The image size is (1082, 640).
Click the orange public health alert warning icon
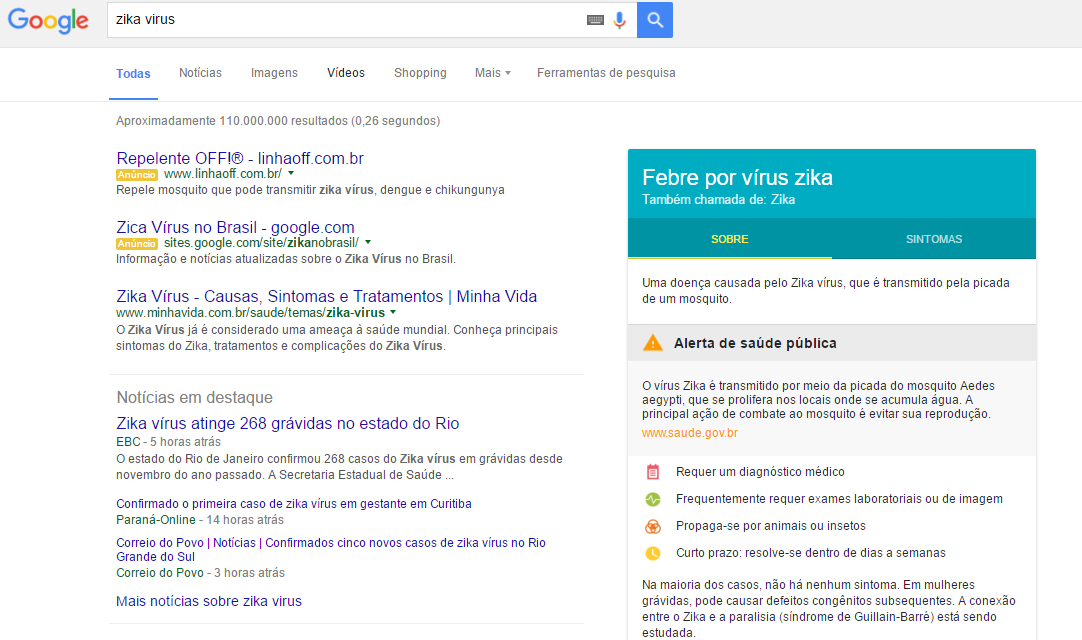(x=652, y=342)
